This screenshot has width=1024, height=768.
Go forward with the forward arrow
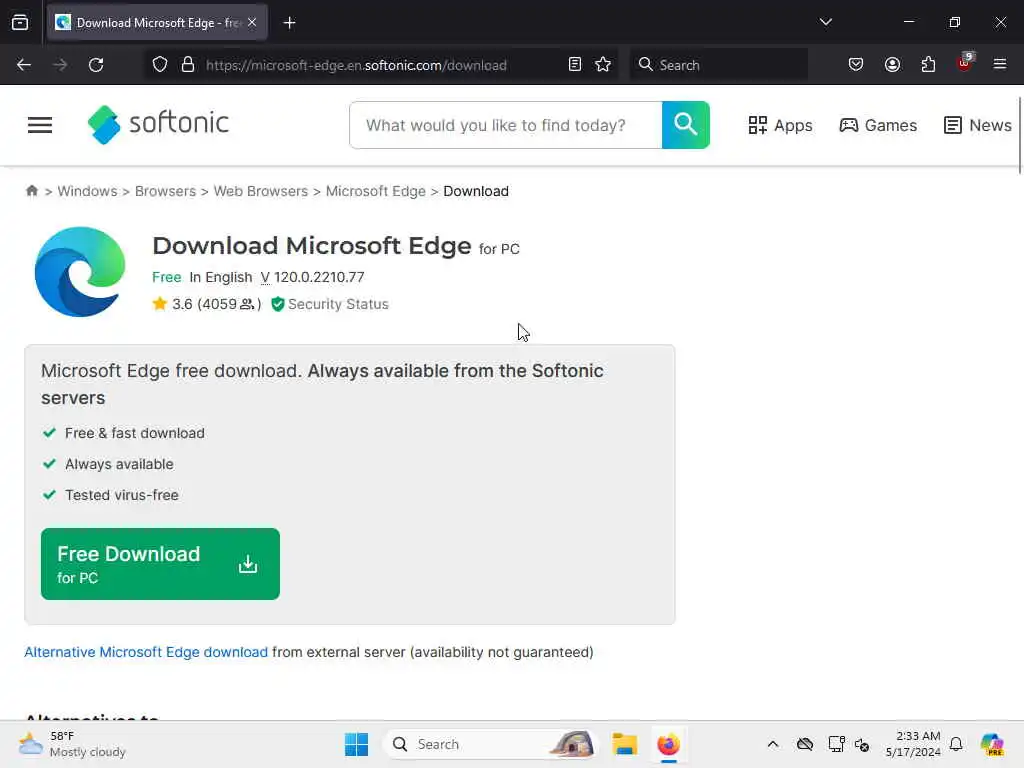click(x=60, y=65)
